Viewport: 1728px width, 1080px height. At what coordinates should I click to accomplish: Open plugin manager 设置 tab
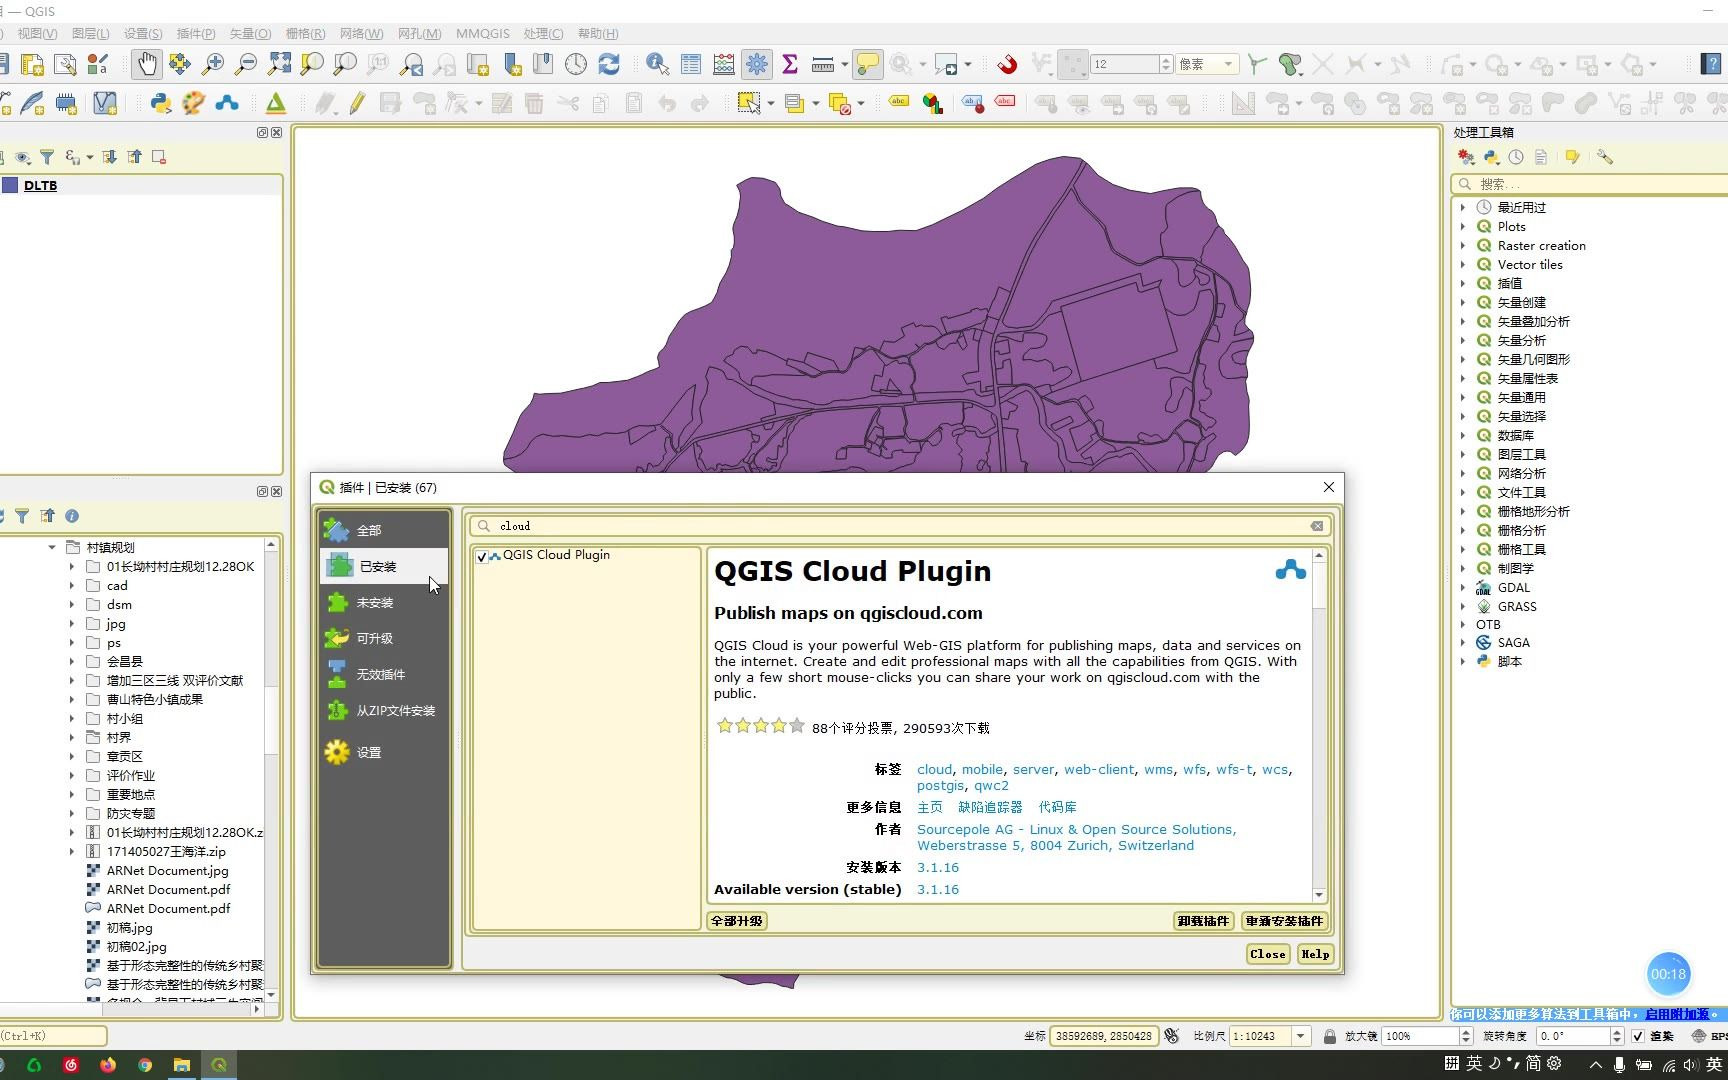click(x=384, y=752)
